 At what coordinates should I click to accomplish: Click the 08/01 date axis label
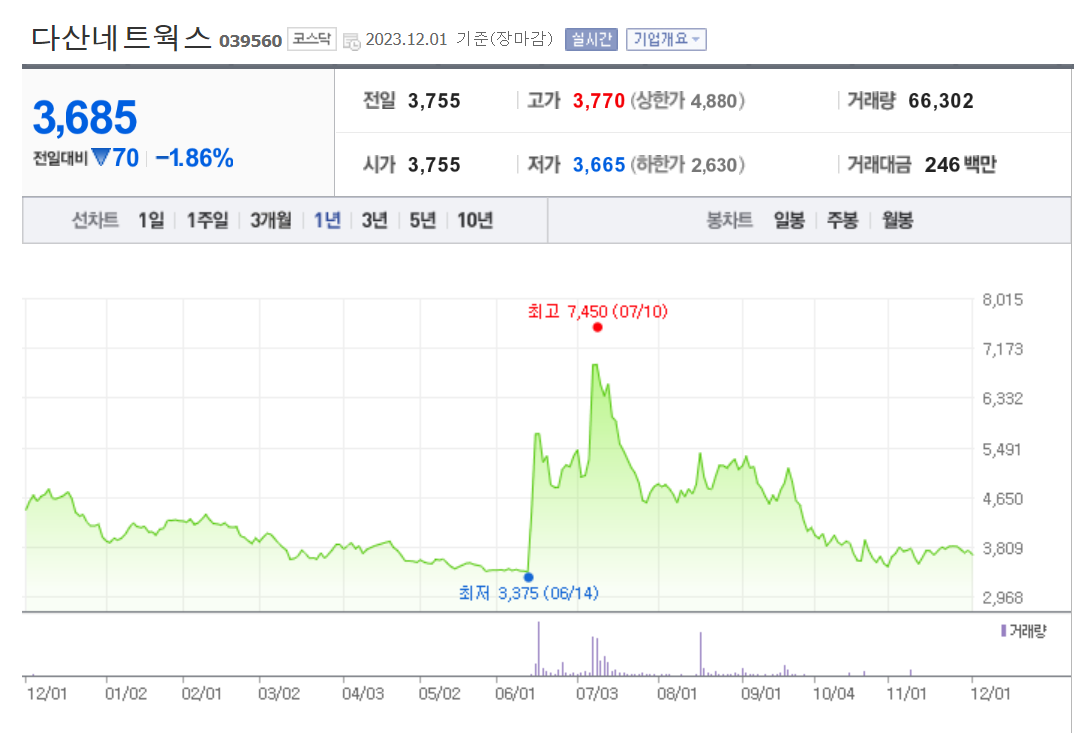point(677,694)
